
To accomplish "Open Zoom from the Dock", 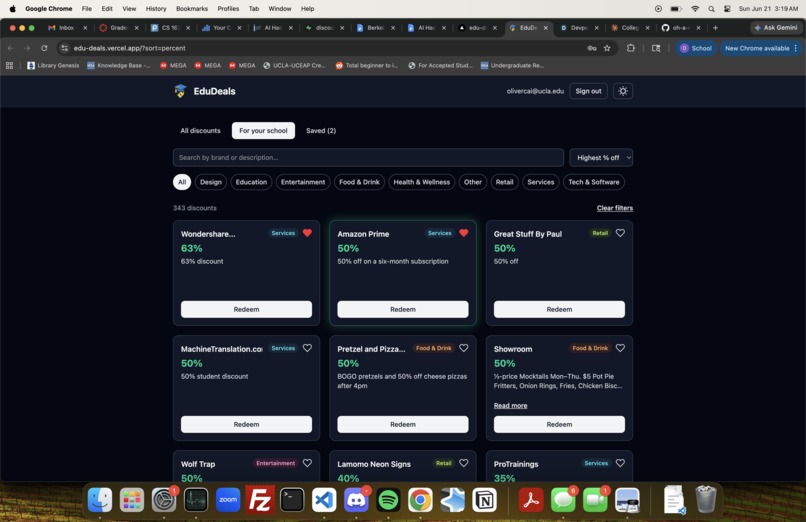I will (228, 499).
